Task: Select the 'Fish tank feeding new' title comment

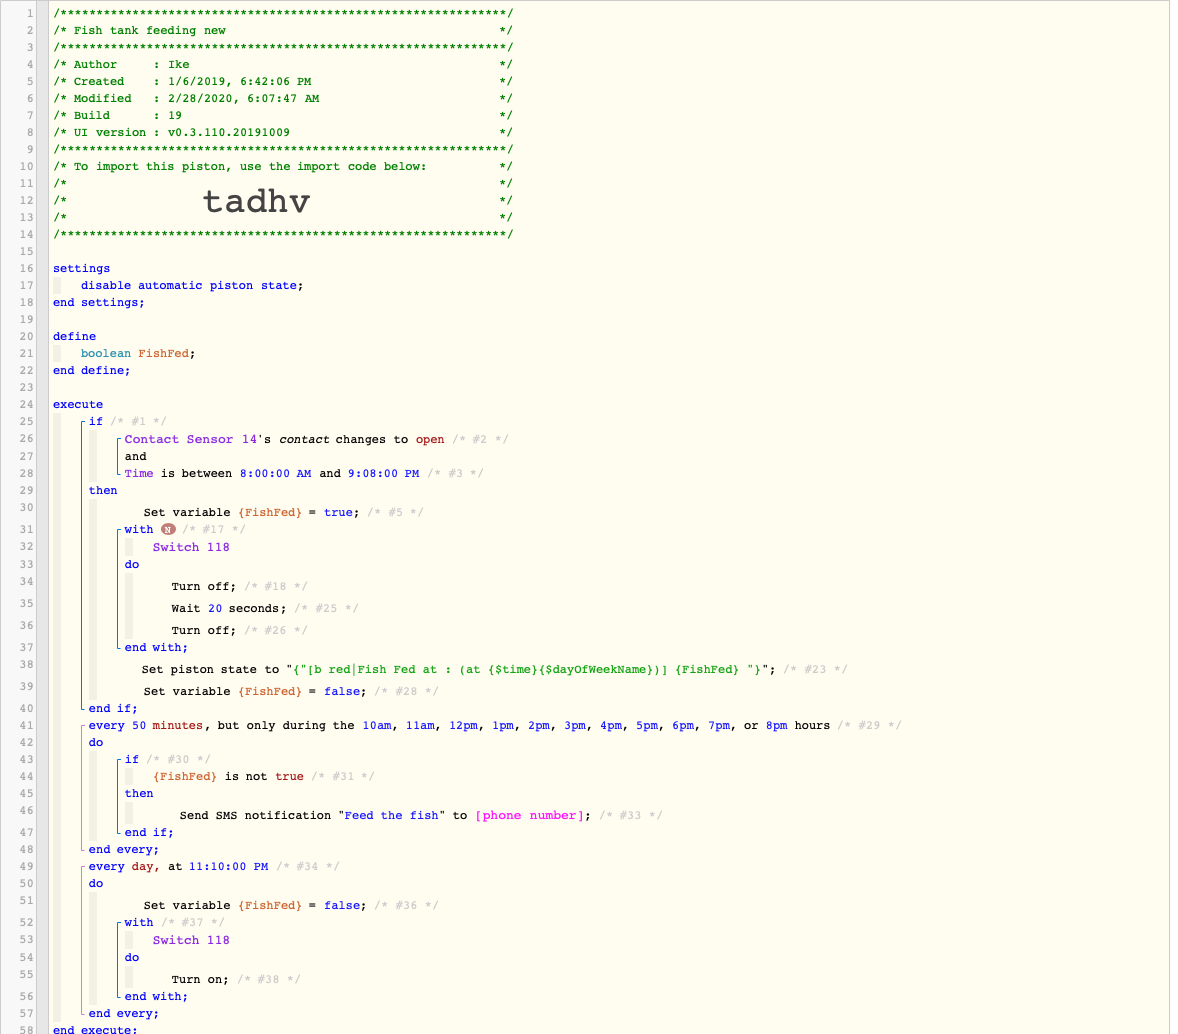Action: pos(150,31)
